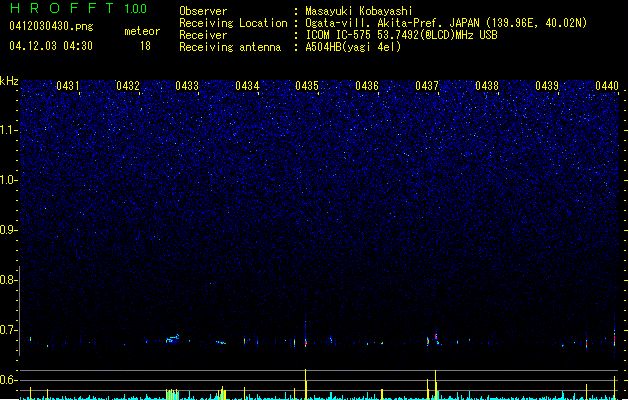Click the 0434 time marker

click(247, 86)
